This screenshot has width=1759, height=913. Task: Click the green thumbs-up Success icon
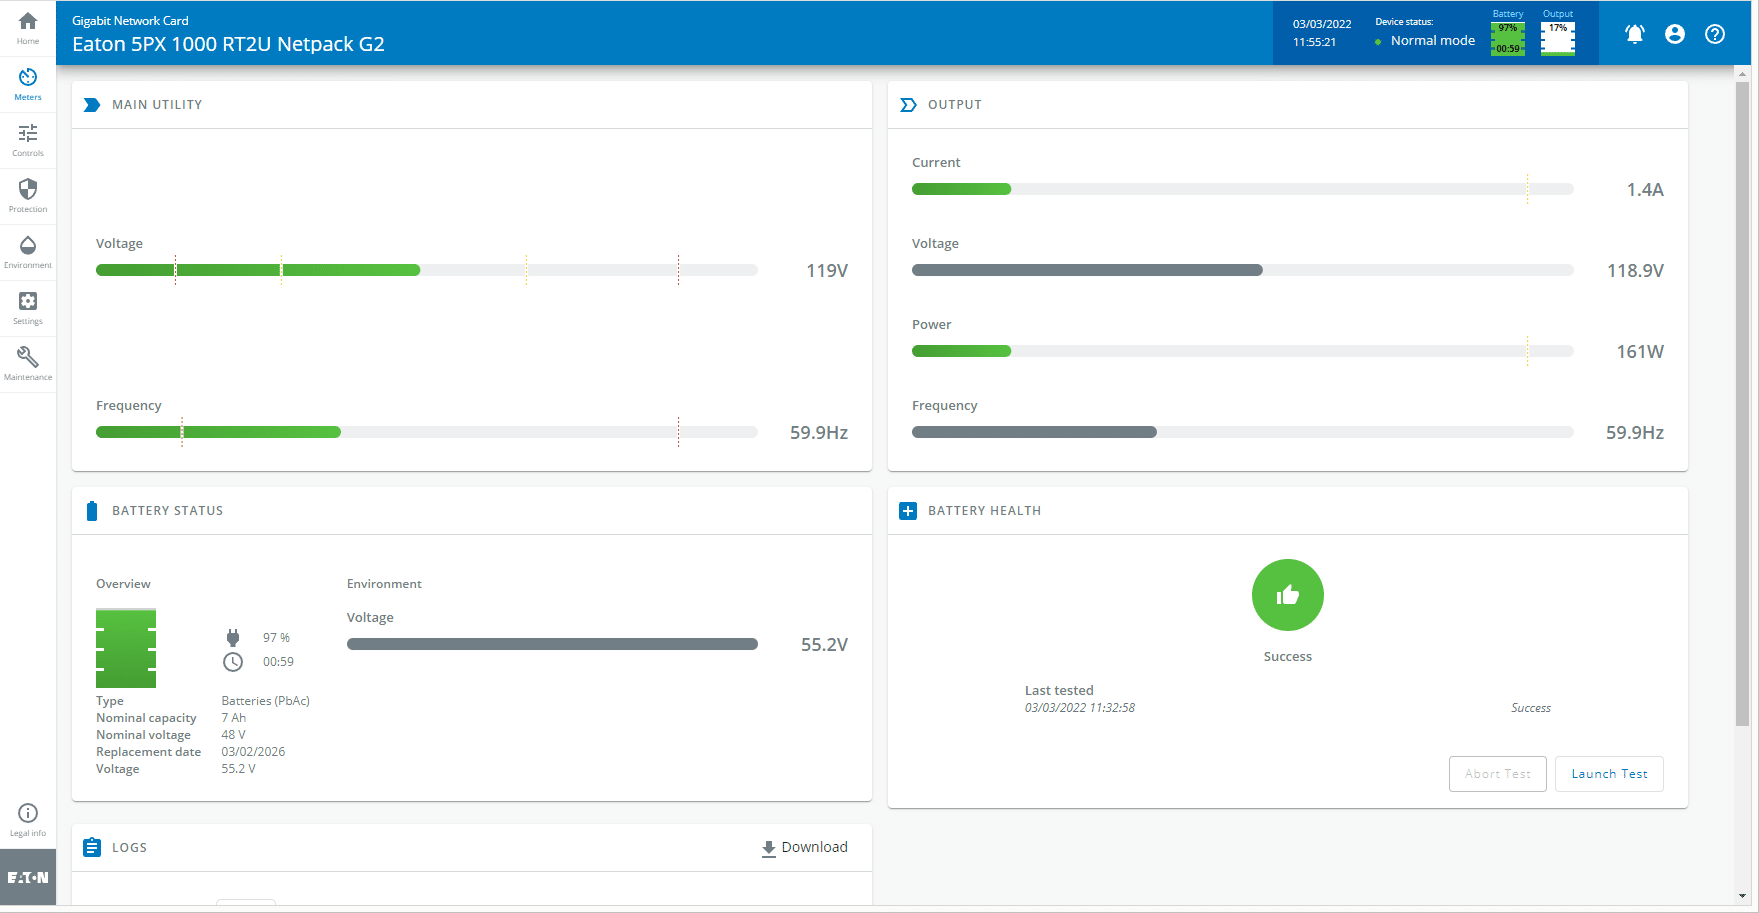pos(1288,595)
